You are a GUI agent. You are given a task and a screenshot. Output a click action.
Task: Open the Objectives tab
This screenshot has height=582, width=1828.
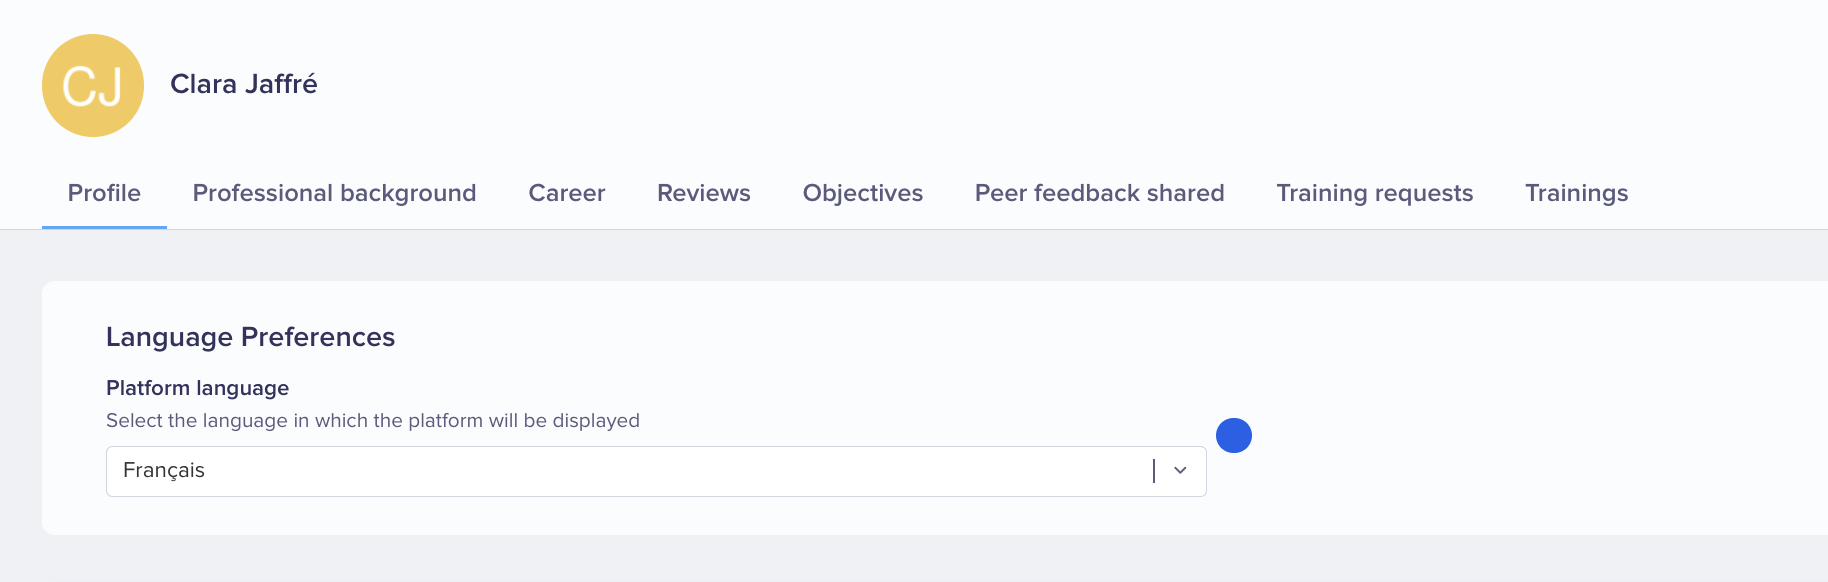(x=863, y=193)
